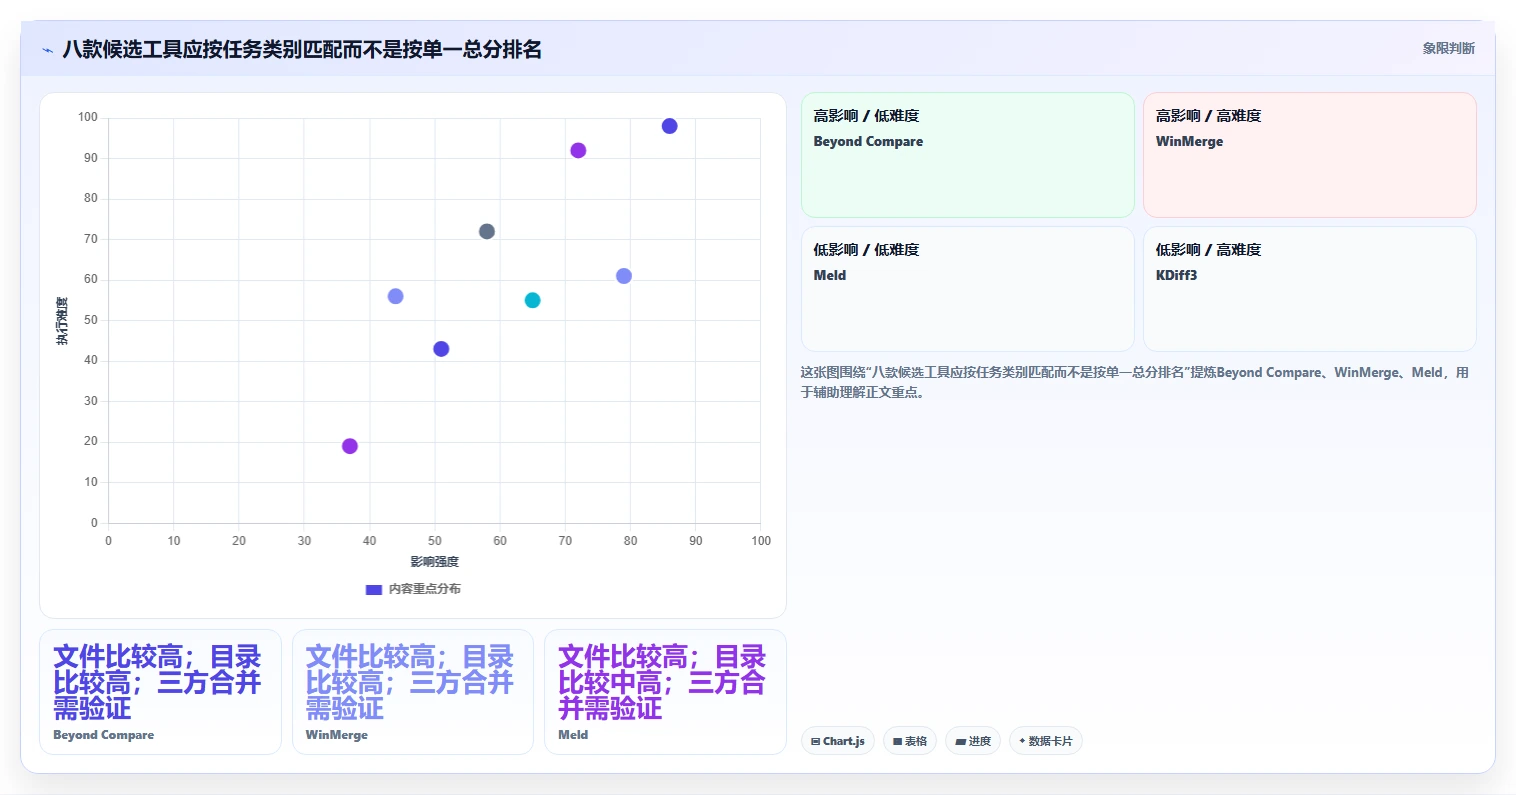Image resolution: width=1516 pixels, height=795 pixels.
Task: Click the description paragraph below the quadrants
Action: 1135,382
